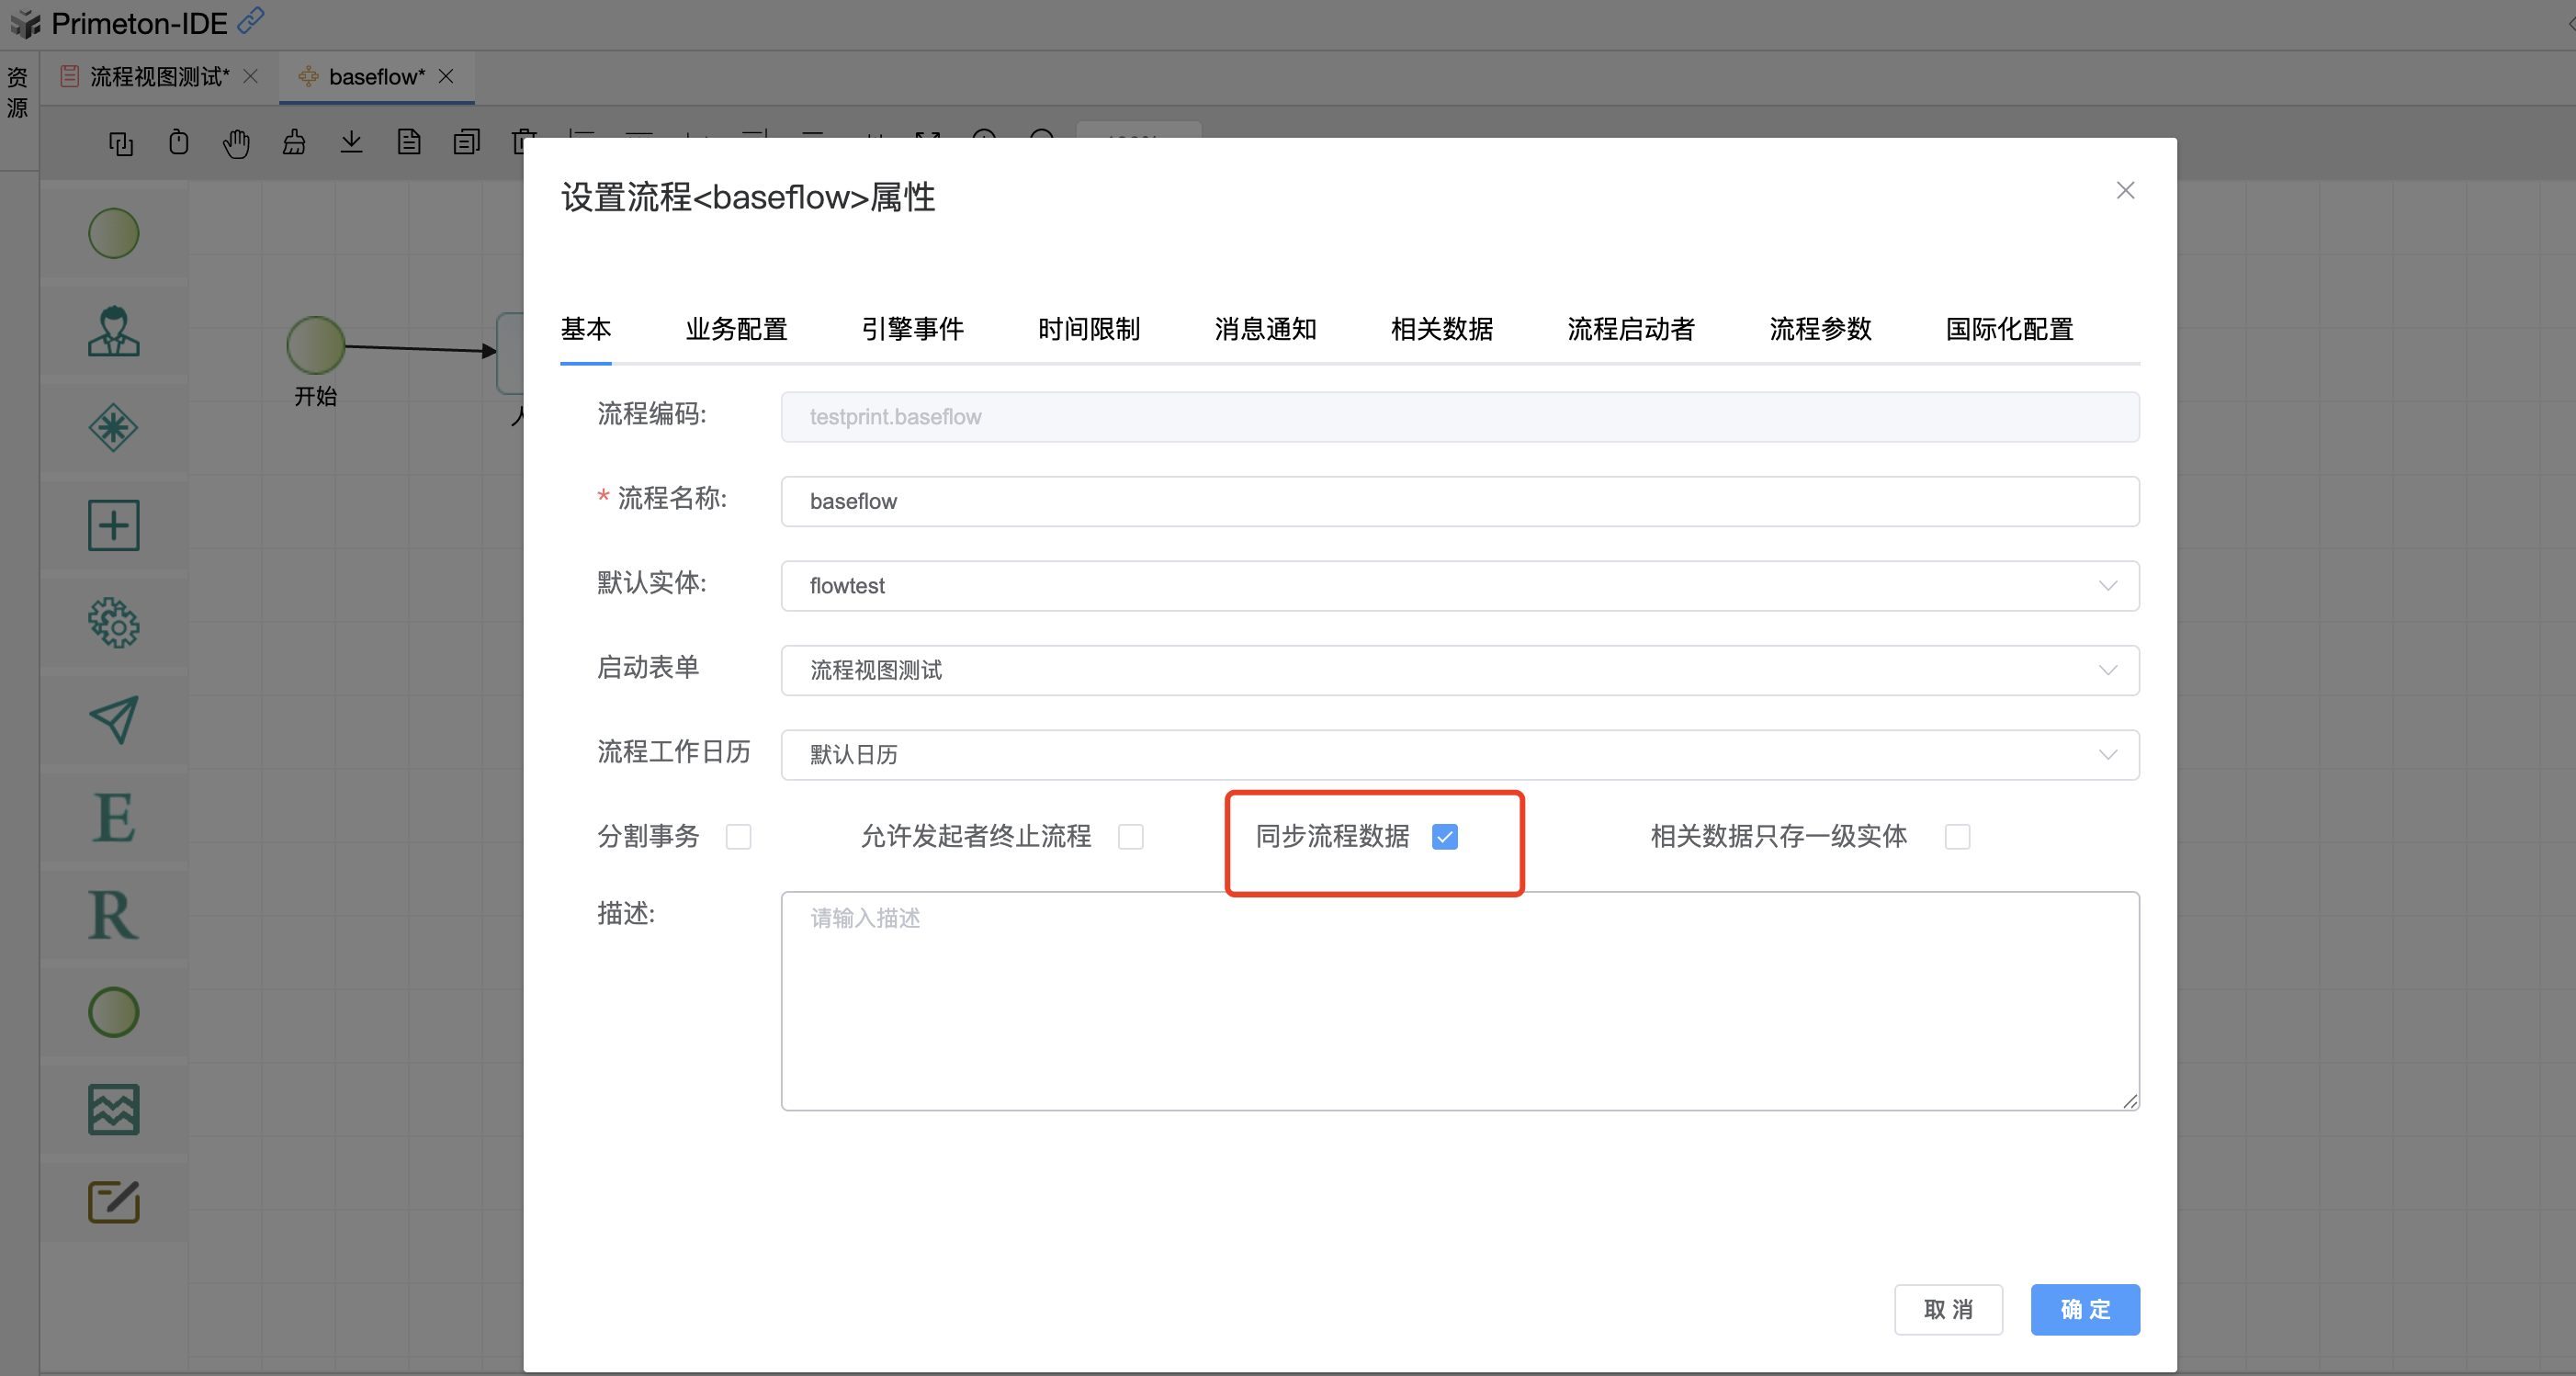
Task: Click into the 描述 text area
Action: pos(1459,1001)
